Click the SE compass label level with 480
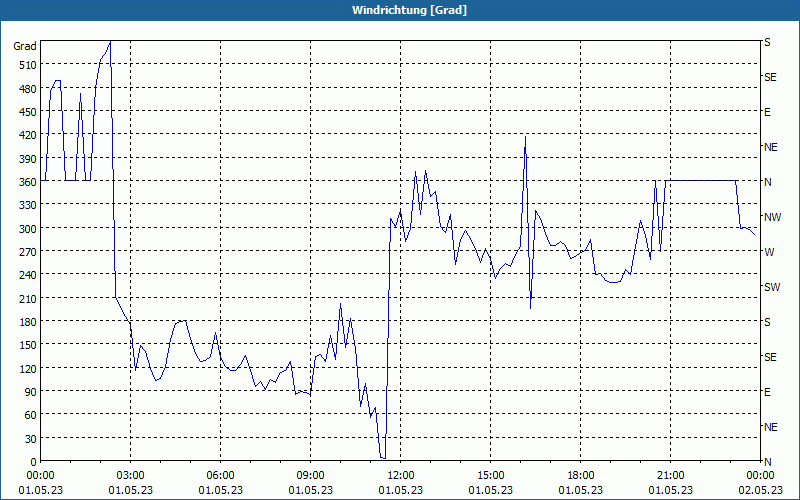Viewport: 800px width, 500px height. point(770,77)
